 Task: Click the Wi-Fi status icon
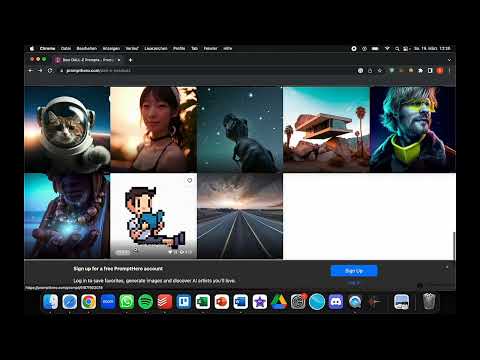(x=387, y=49)
